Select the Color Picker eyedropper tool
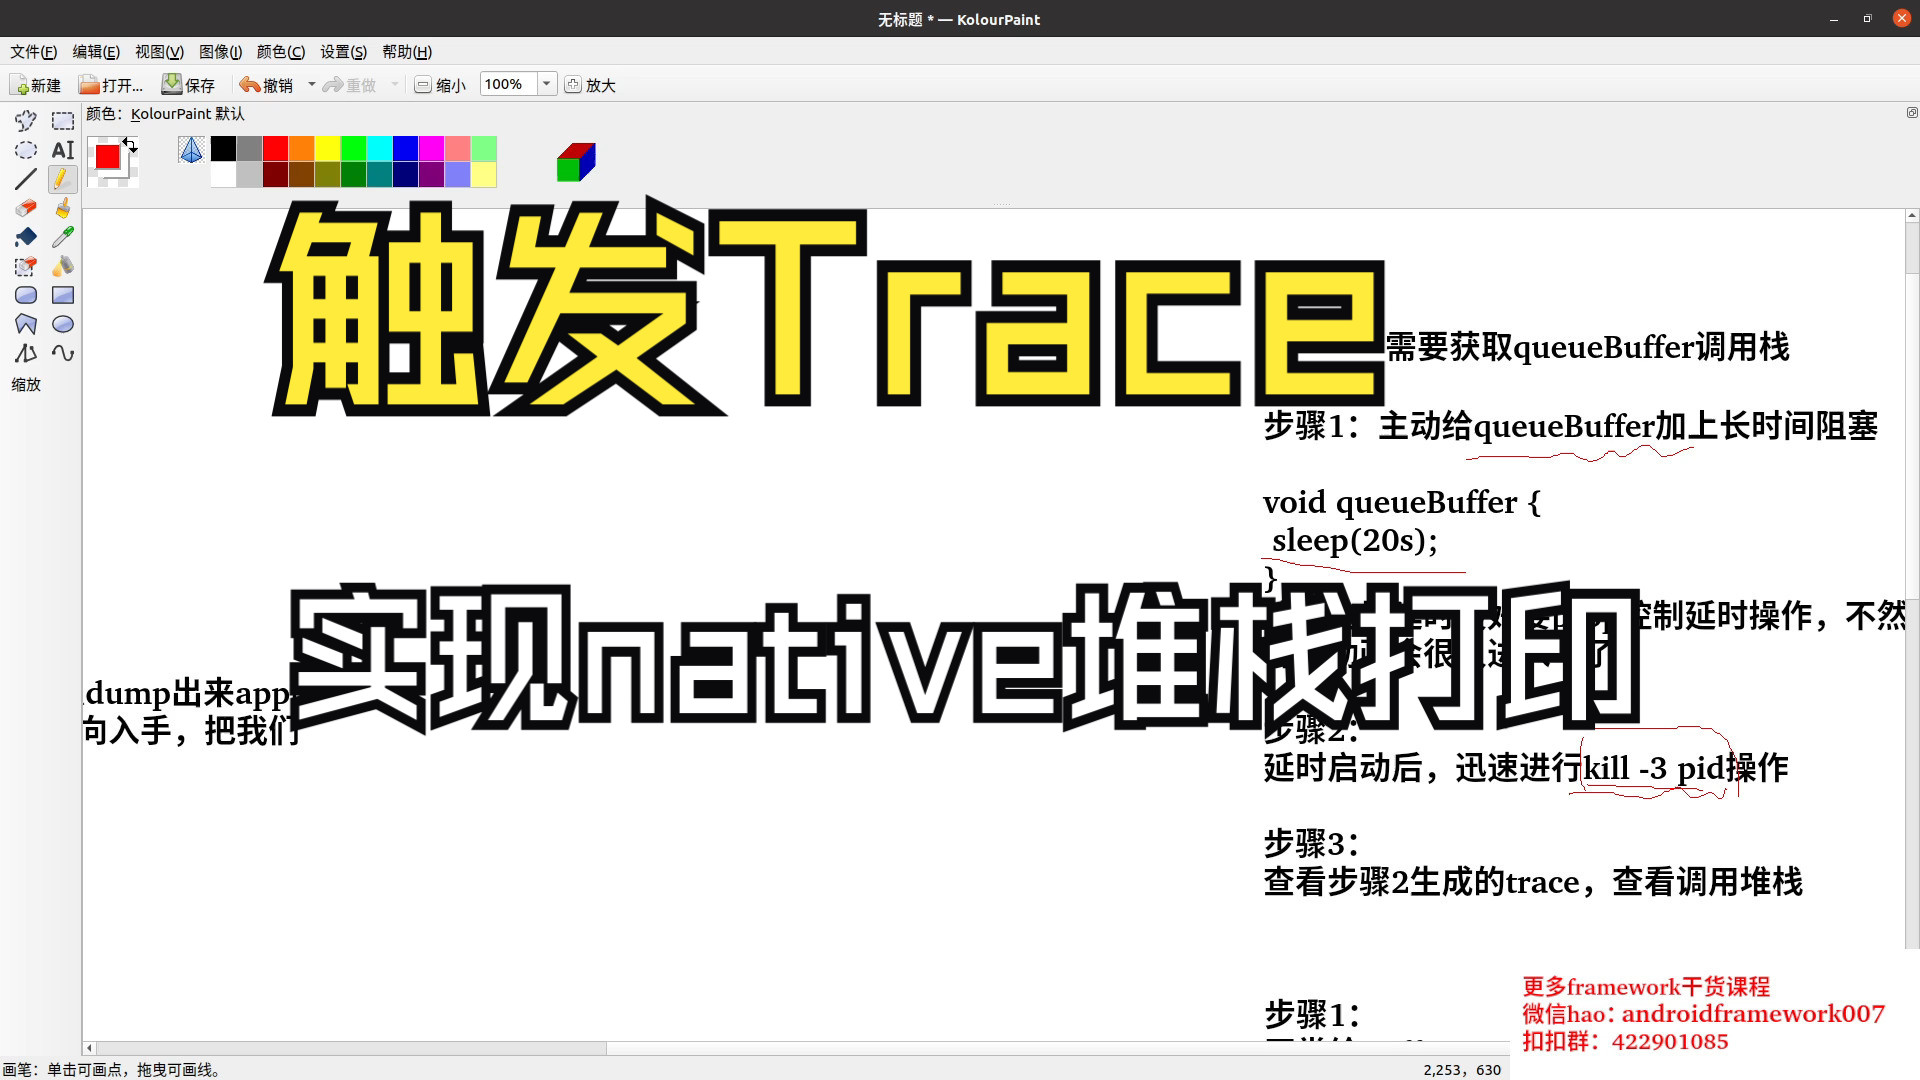Viewport: 1920px width, 1080px height. point(62,237)
